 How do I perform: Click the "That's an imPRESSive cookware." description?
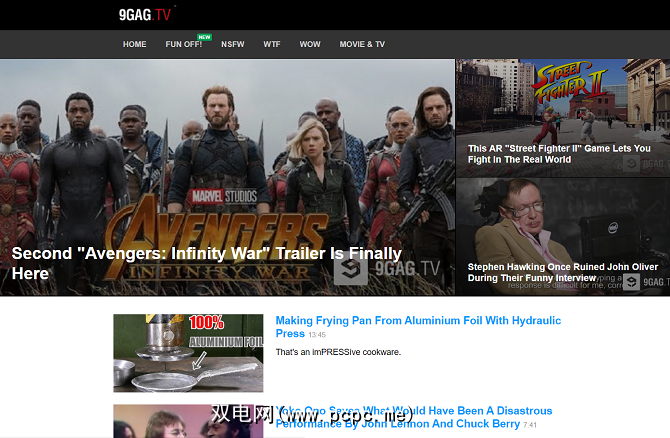(338, 352)
